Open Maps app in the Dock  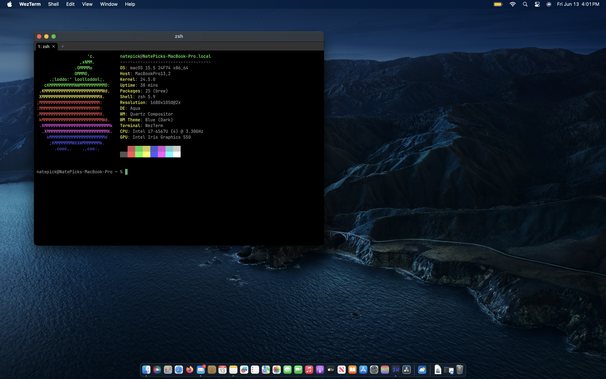coord(266,370)
